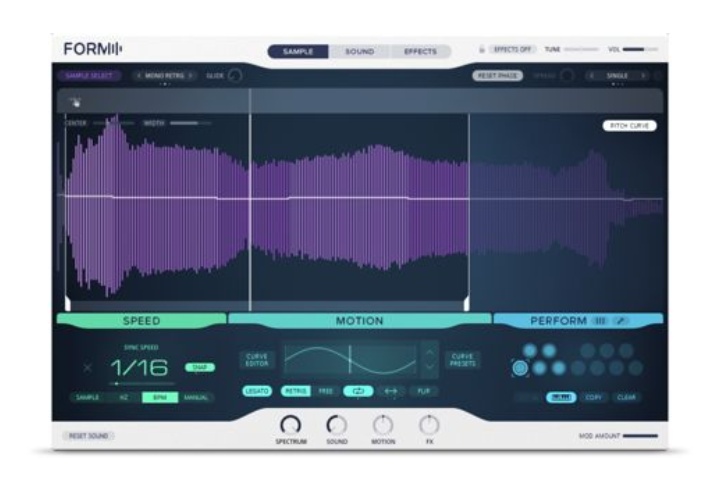Click the hand cursor icon in overview strip
Viewport: 719px width, 500px height.
click(x=75, y=102)
